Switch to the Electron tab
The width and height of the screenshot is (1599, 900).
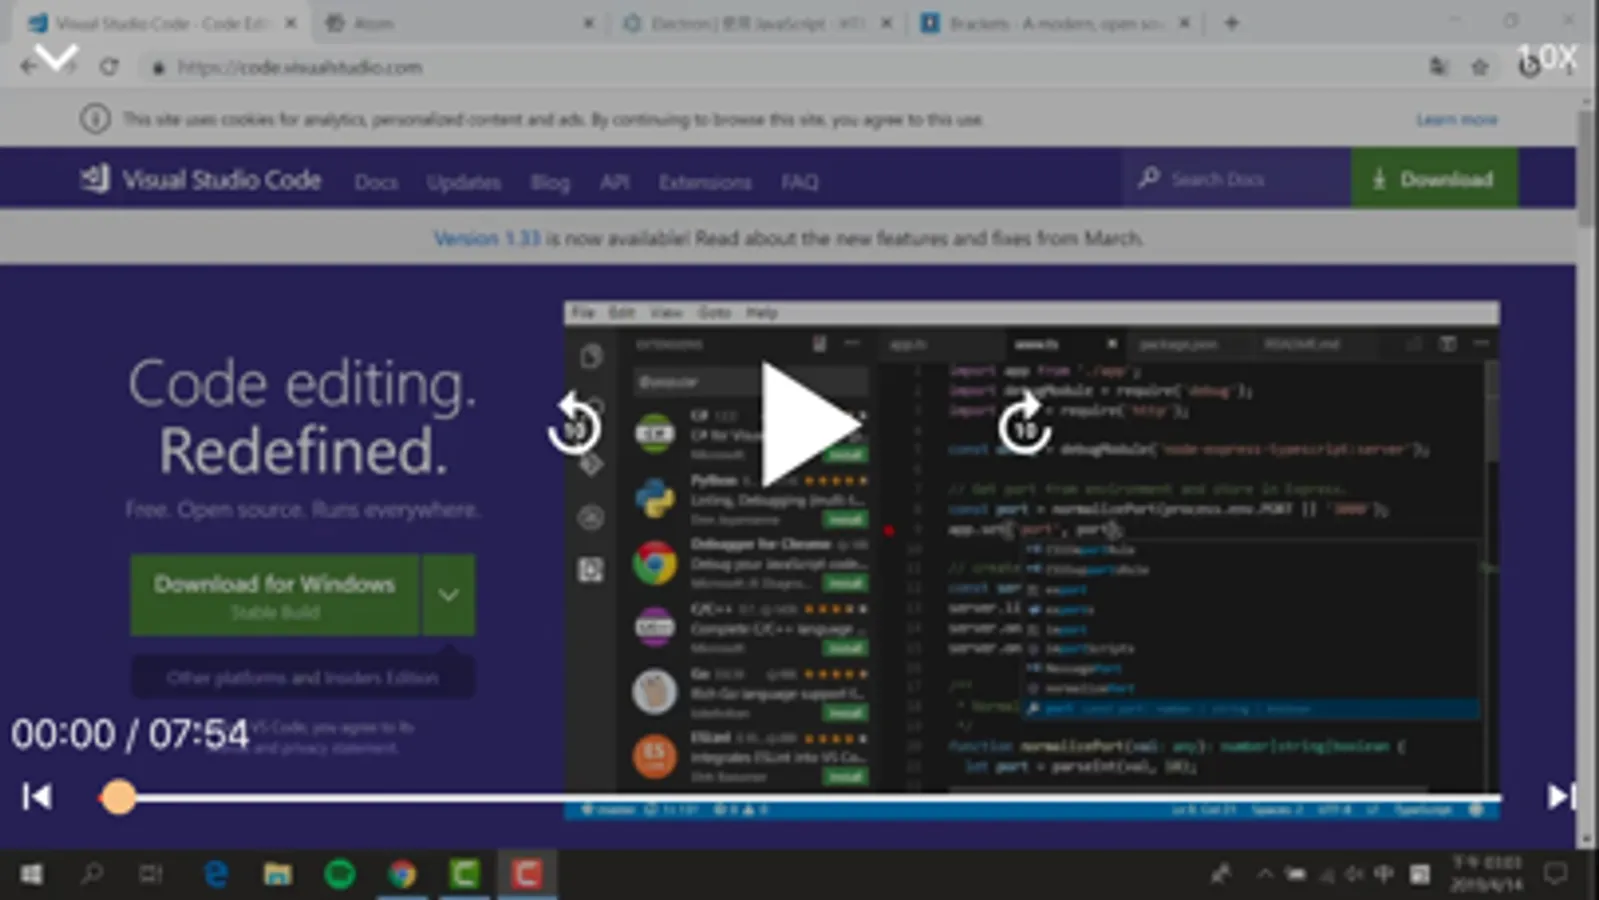click(x=758, y=23)
